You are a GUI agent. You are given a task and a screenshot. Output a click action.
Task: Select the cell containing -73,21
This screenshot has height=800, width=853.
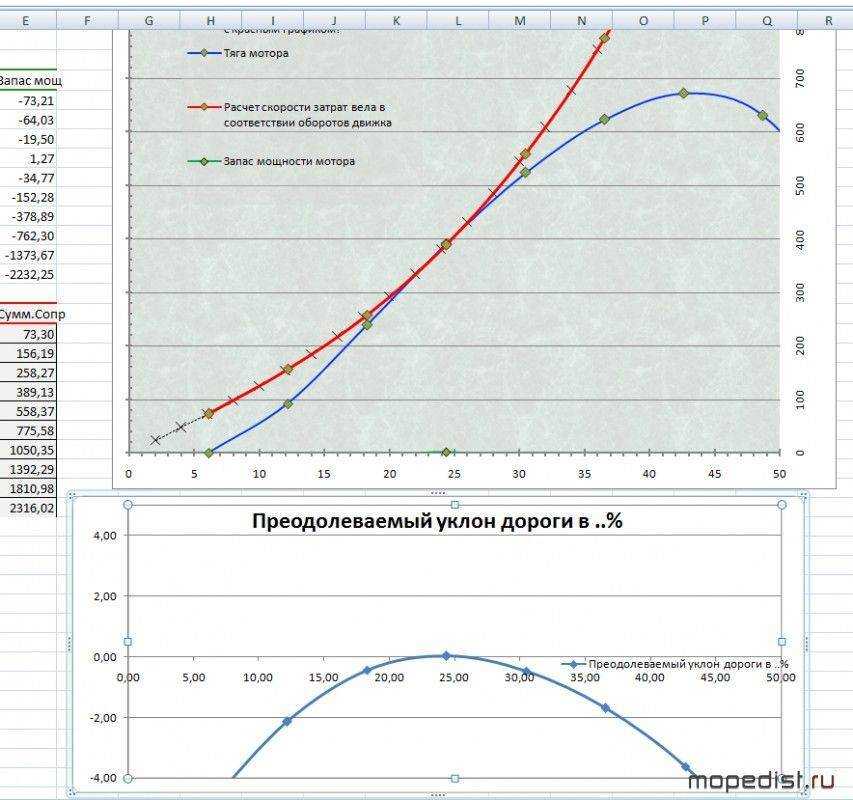[x=28, y=101]
